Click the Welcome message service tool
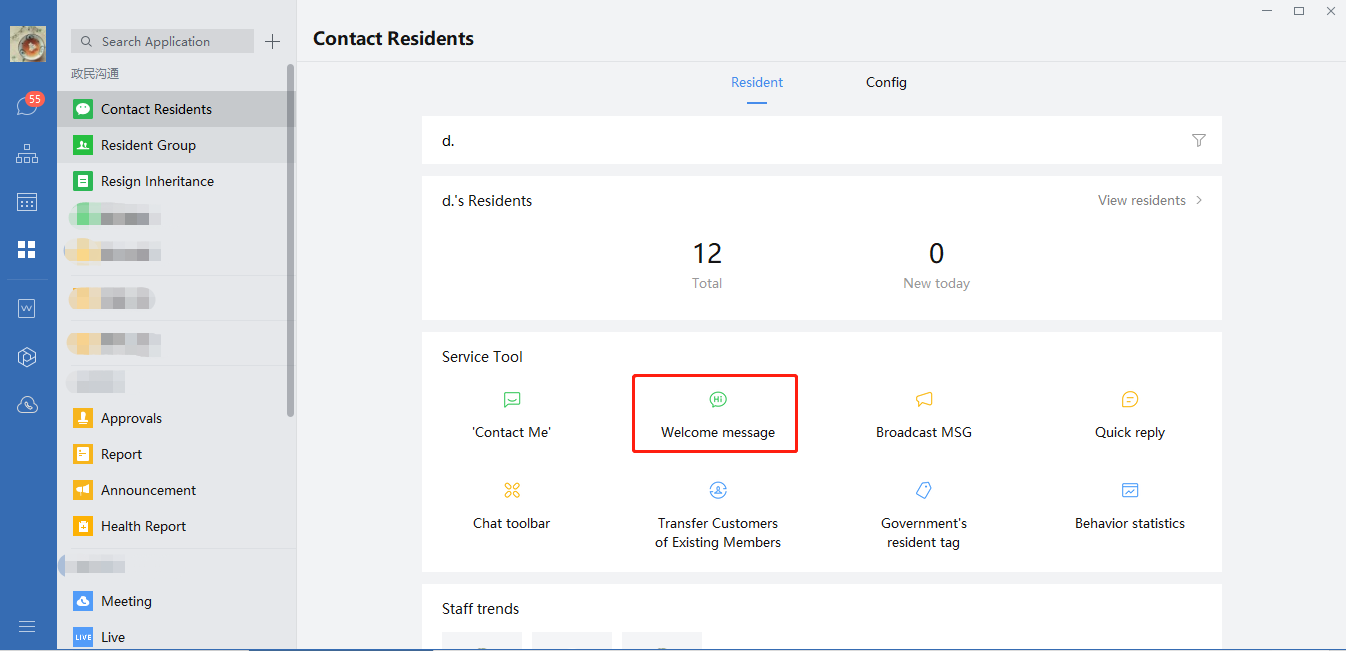 717,415
